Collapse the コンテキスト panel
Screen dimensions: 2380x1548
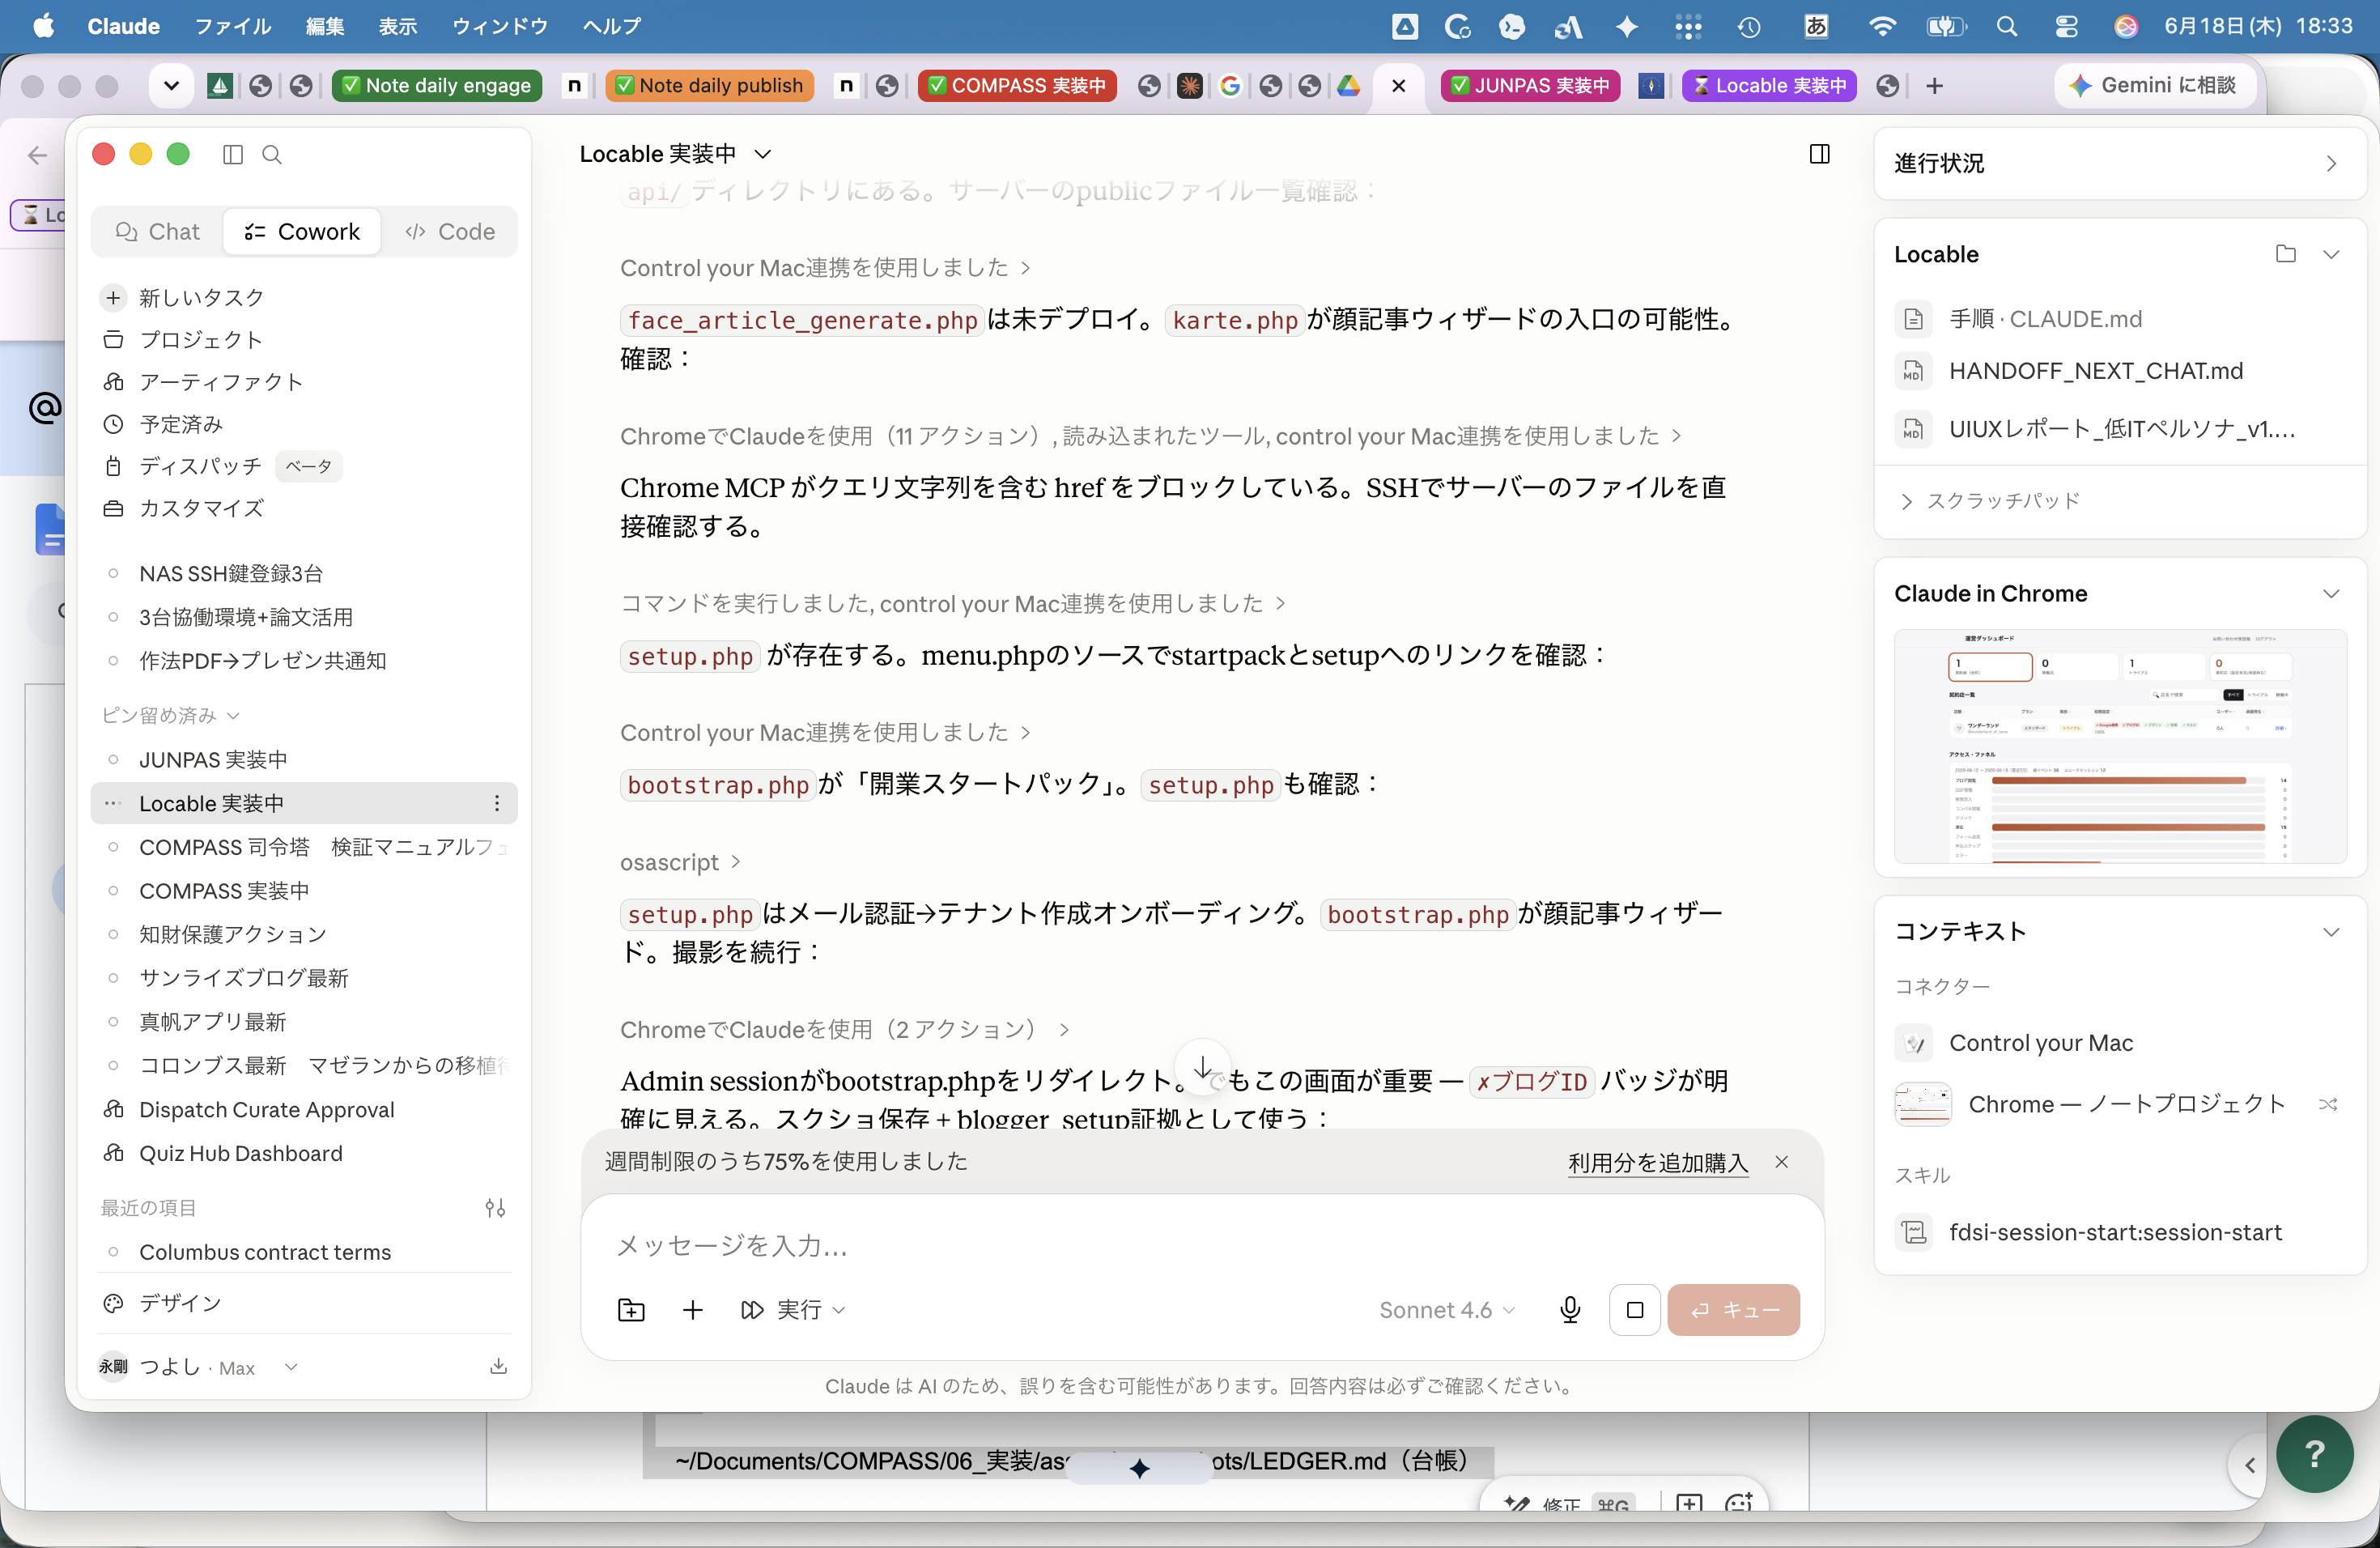[x=2331, y=931]
